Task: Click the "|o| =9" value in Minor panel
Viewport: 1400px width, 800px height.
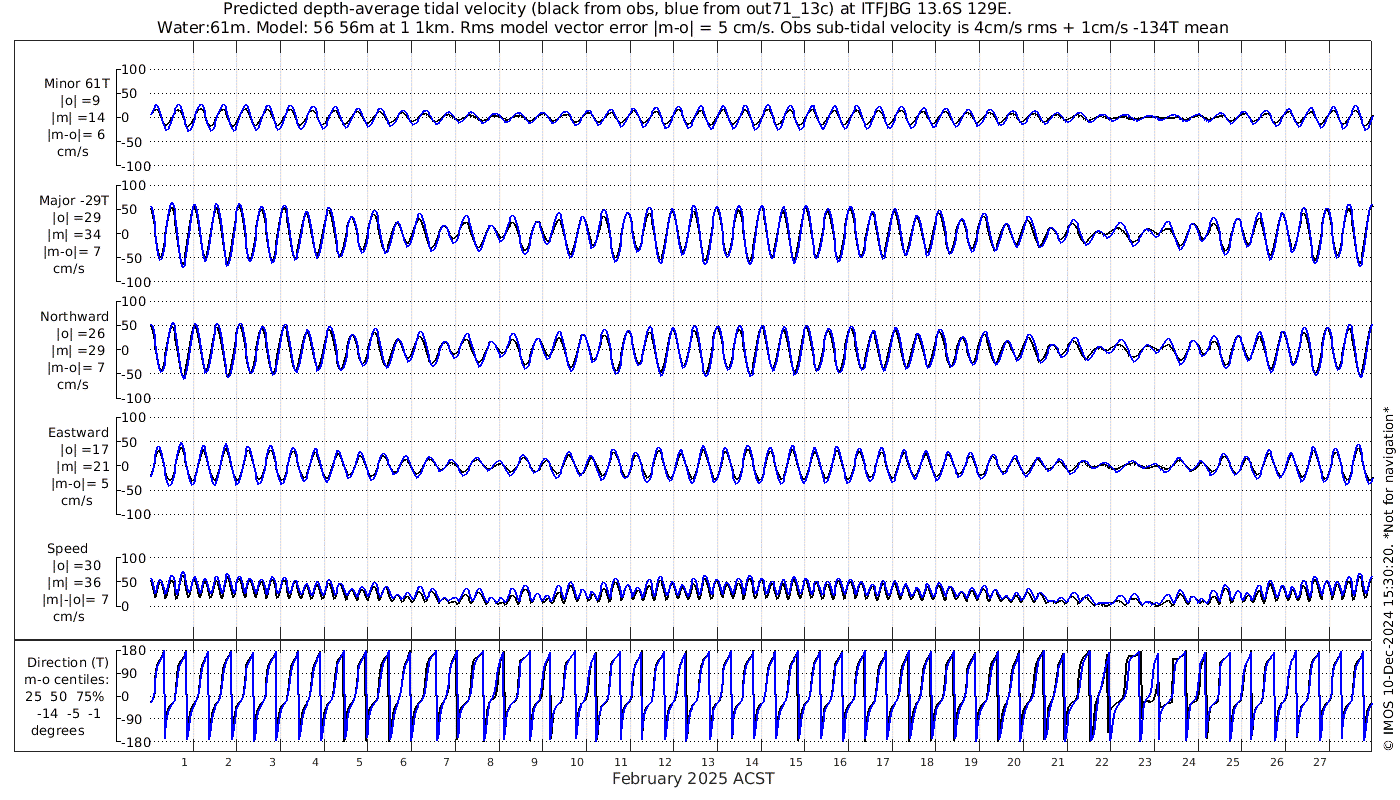Action: 79,101
